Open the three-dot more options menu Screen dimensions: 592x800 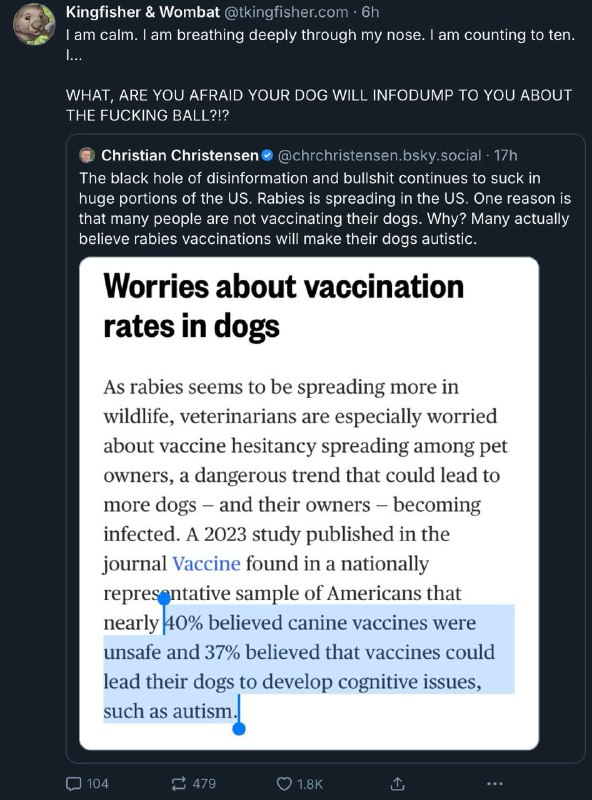495,784
